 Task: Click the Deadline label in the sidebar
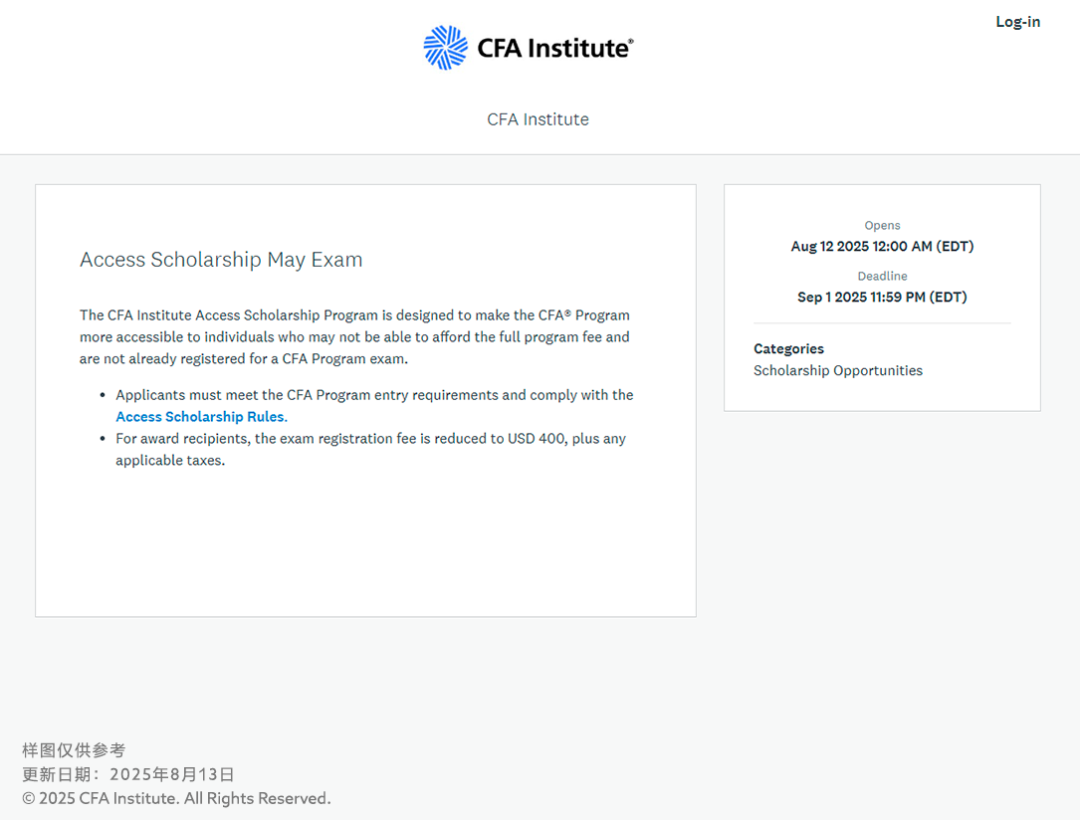coord(882,276)
